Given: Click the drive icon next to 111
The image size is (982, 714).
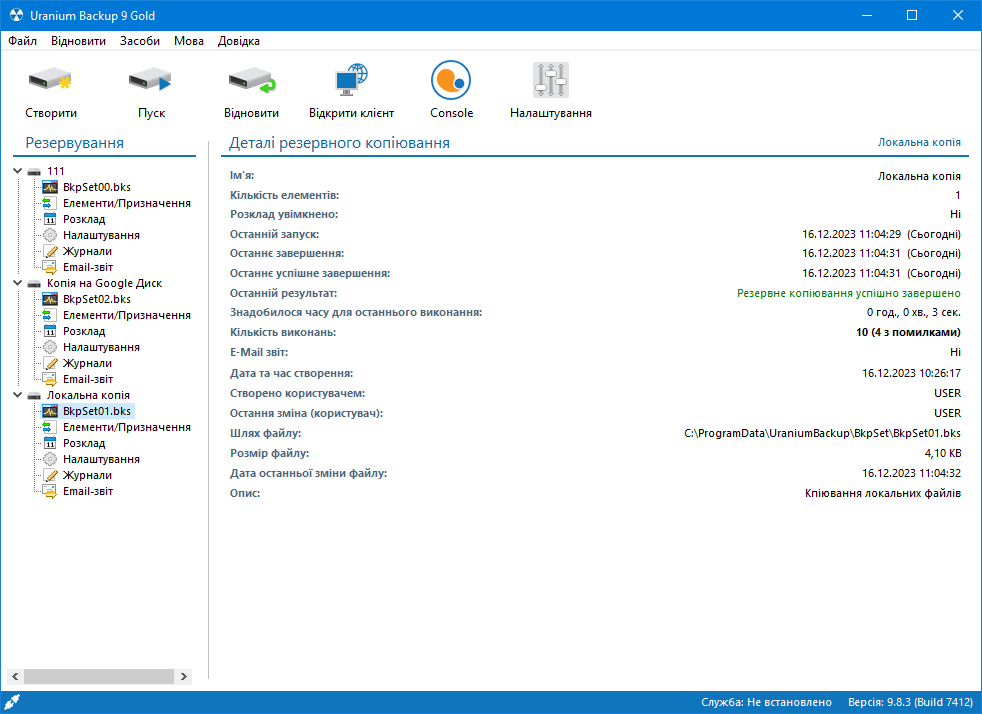Looking at the screenshot, I should pos(34,172).
